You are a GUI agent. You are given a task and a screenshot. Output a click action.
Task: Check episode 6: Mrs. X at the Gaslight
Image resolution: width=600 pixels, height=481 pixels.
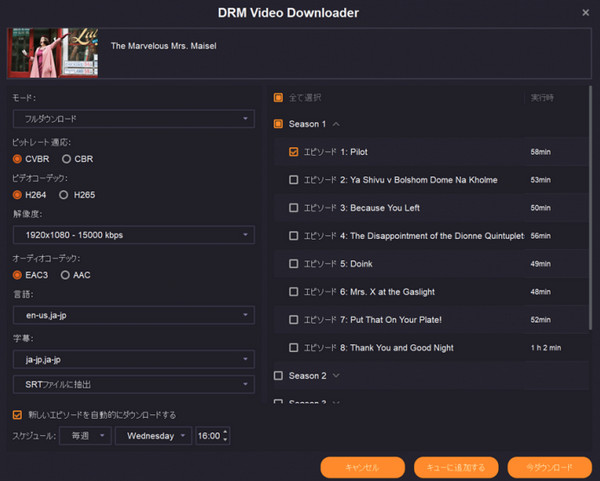coord(293,292)
